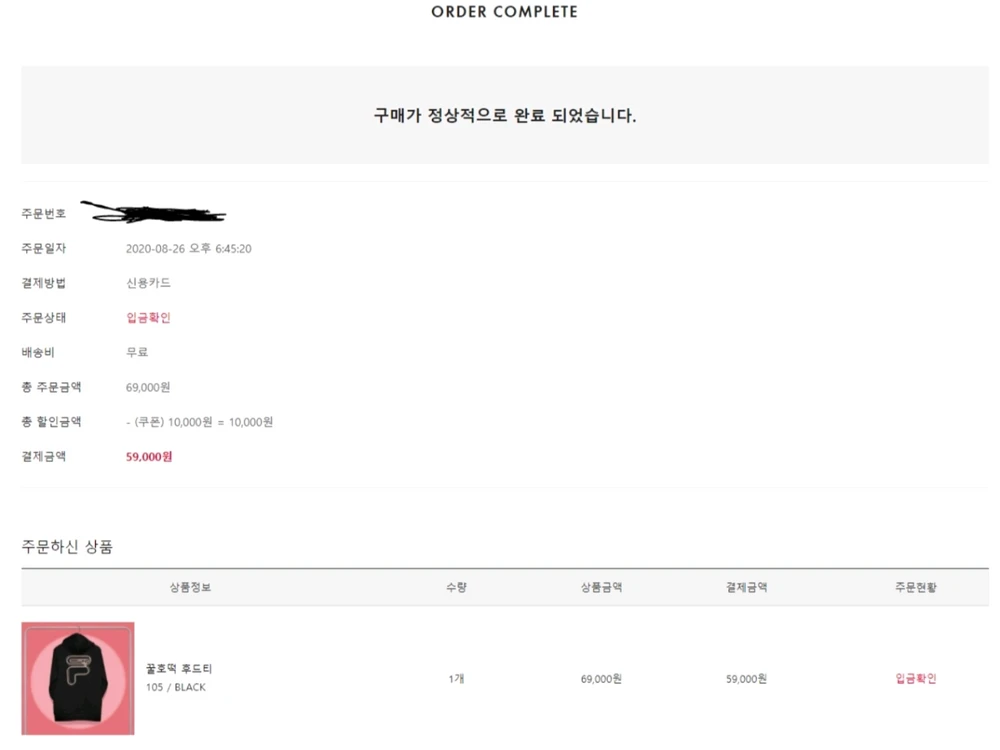This screenshot has height=750, width=1000.
Task: Click the red 59,000원 payment amount
Action: pos(149,457)
